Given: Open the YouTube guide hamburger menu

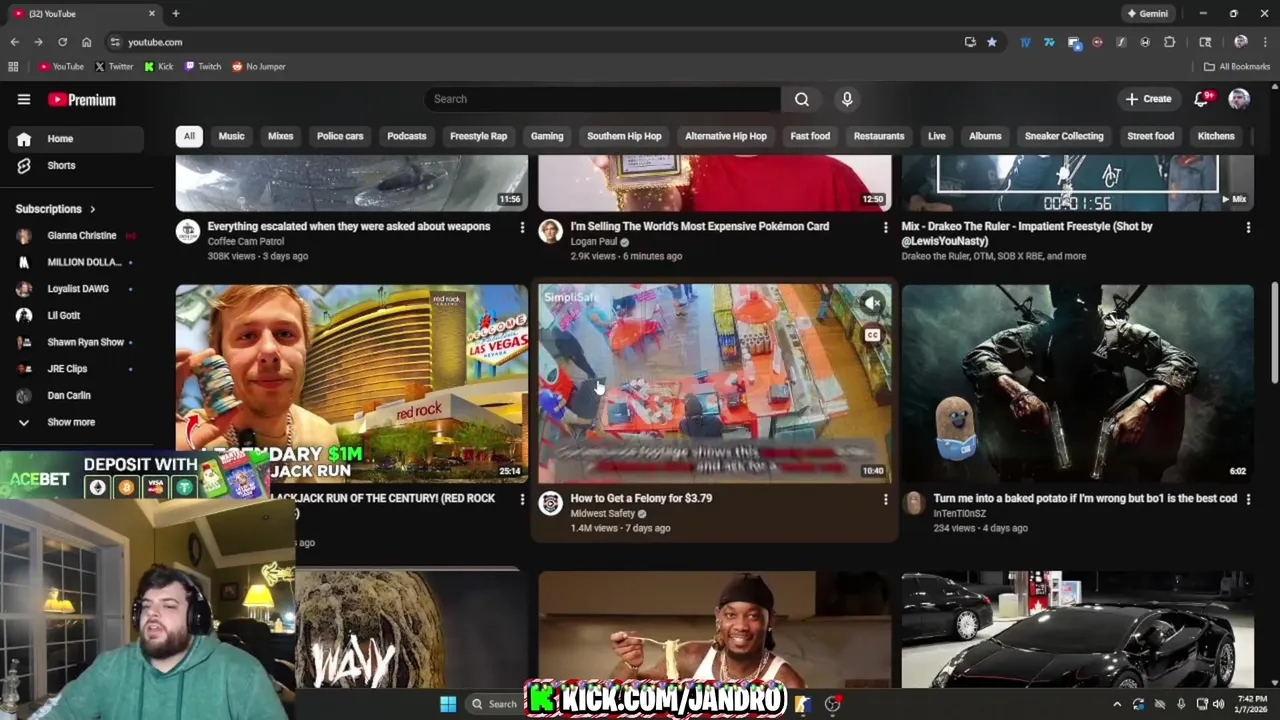Looking at the screenshot, I should pyautogui.click(x=24, y=99).
